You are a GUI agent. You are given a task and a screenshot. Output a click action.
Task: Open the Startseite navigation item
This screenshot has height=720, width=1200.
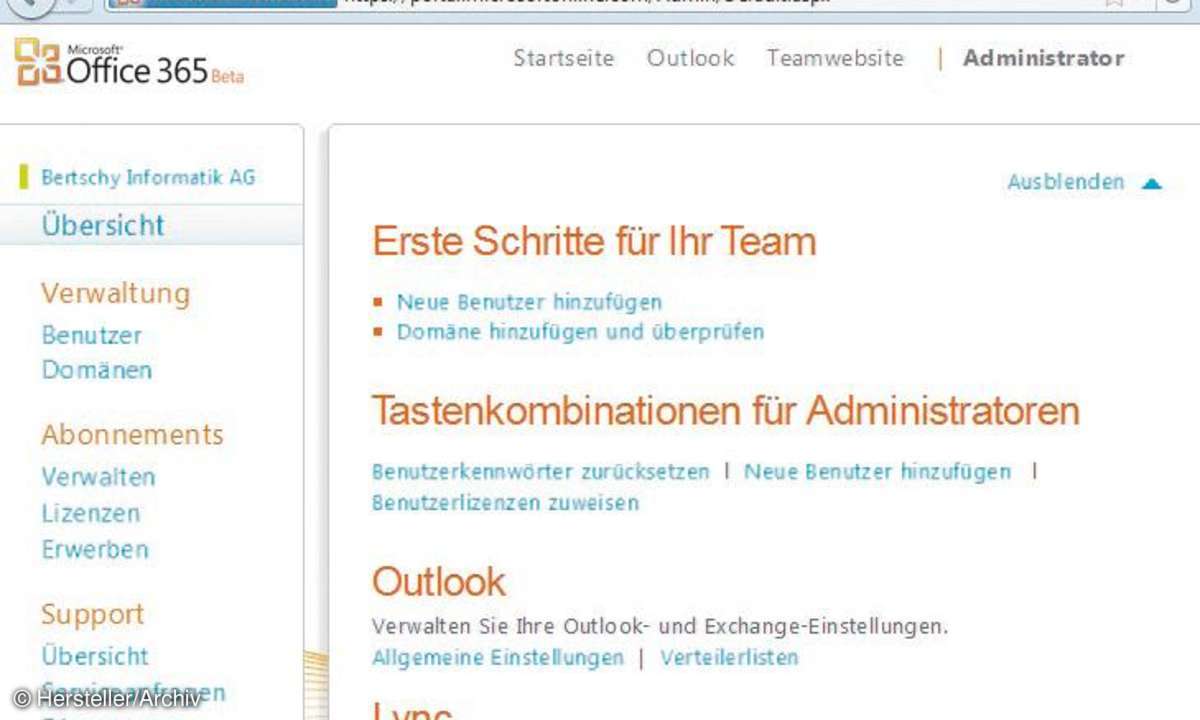click(x=564, y=58)
